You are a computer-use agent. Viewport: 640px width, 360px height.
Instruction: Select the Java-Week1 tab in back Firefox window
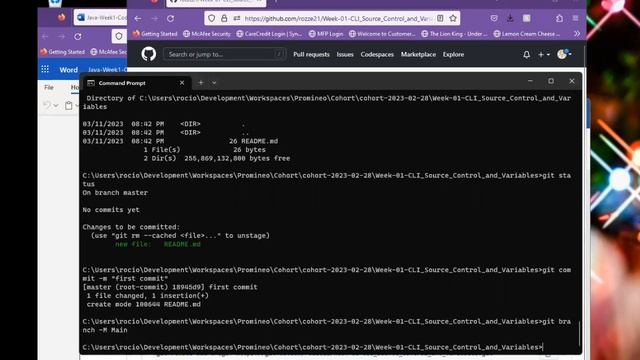point(101,18)
